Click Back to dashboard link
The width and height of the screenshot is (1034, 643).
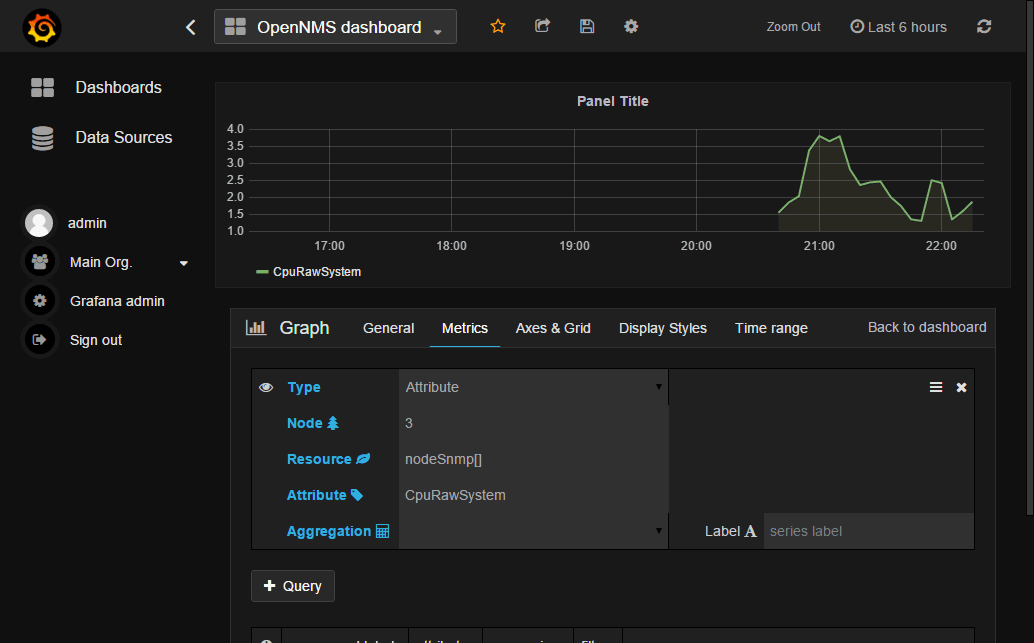tap(927, 327)
